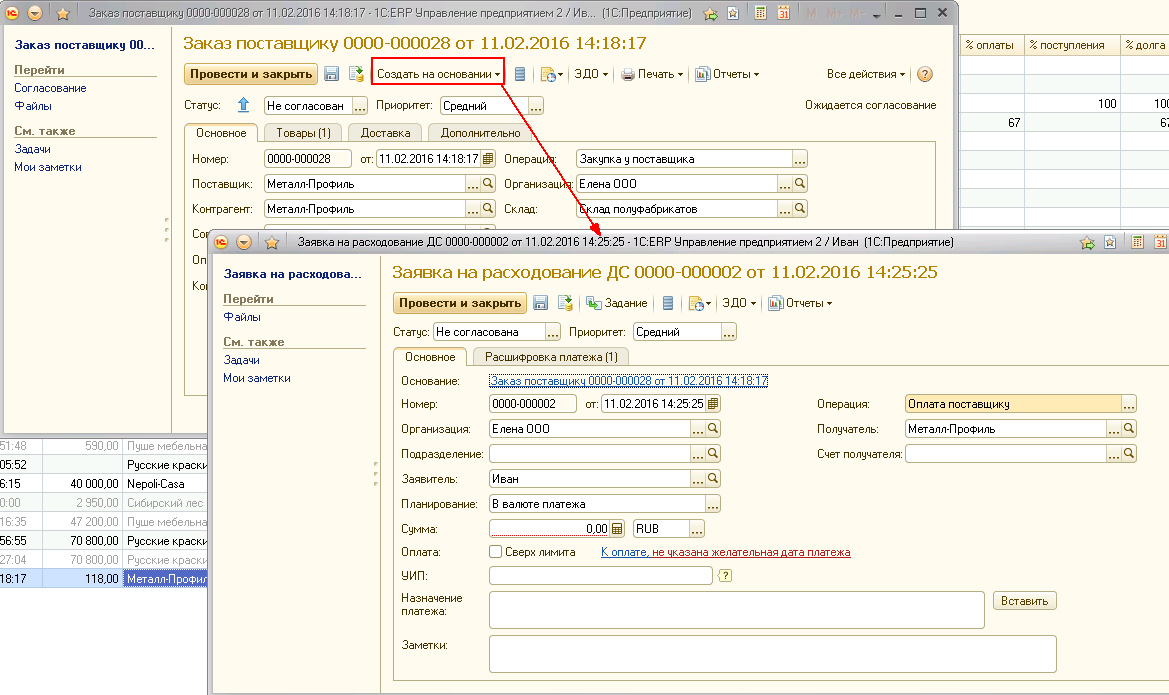Switch to Доставка tab
This screenshot has height=695, width=1169.
pos(385,133)
